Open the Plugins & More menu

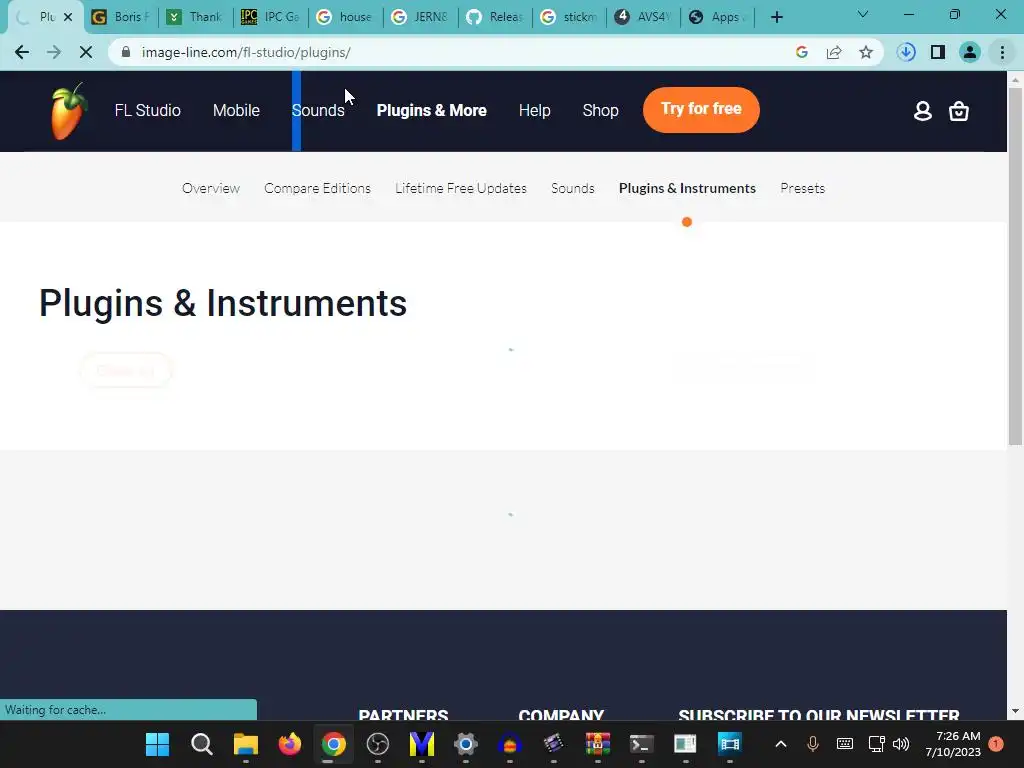[432, 110]
